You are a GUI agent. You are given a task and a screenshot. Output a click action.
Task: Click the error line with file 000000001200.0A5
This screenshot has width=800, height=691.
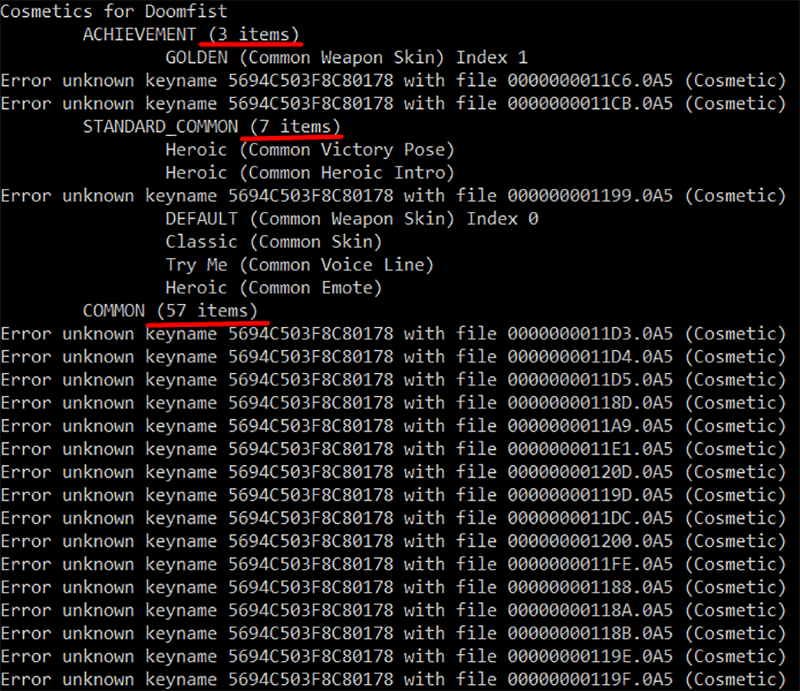[393, 541]
